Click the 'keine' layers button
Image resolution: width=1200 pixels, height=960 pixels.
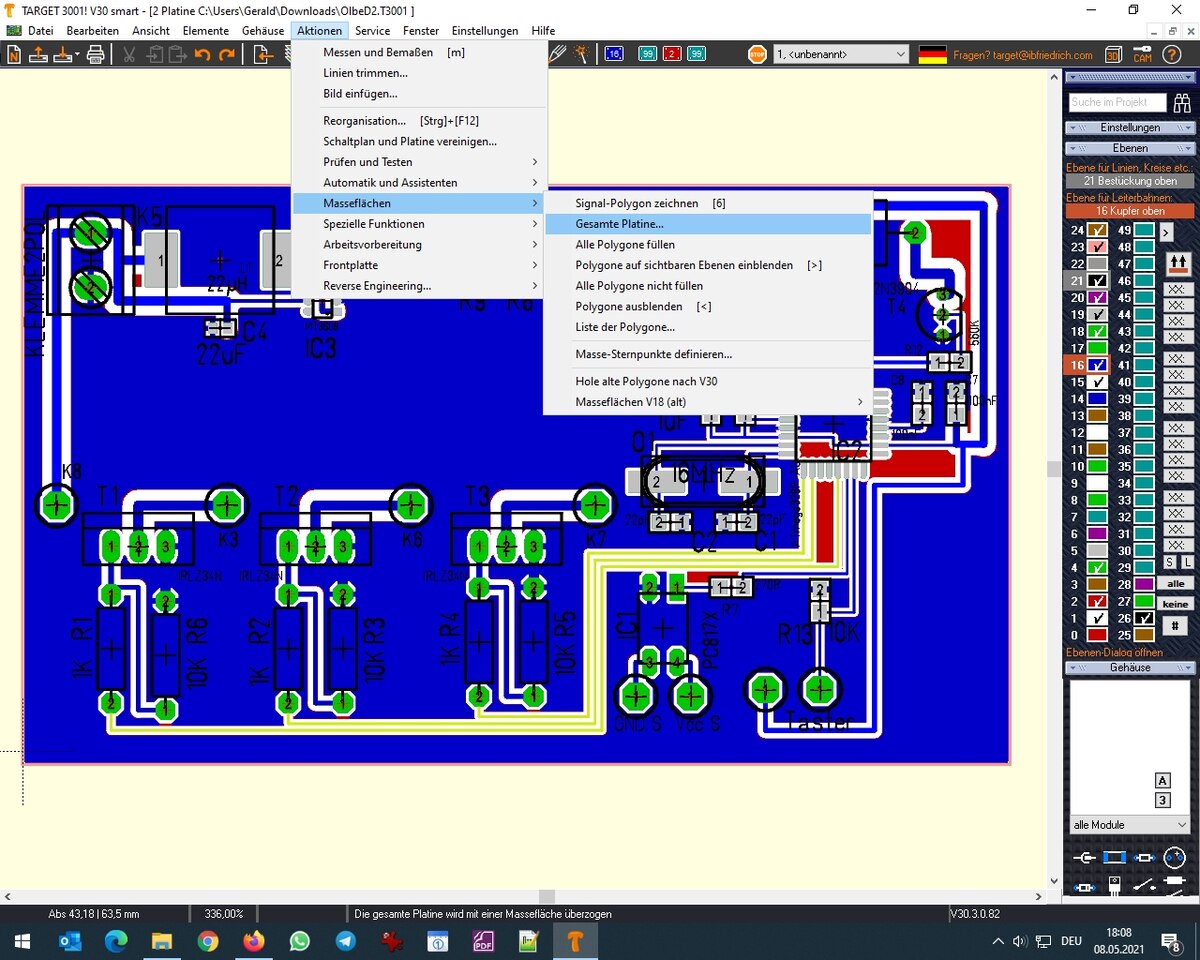pos(1175,604)
